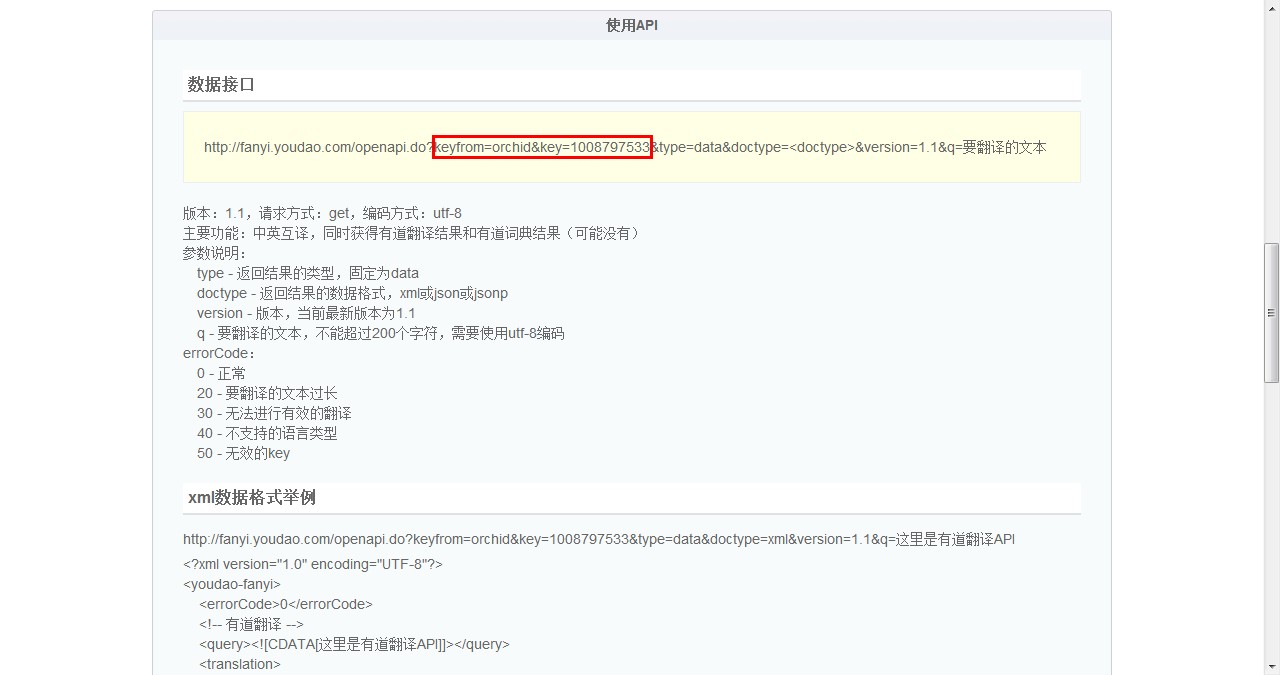Click the API URL in yellow box
Viewport: 1280px width, 675px height.
pyautogui.click(x=625, y=147)
